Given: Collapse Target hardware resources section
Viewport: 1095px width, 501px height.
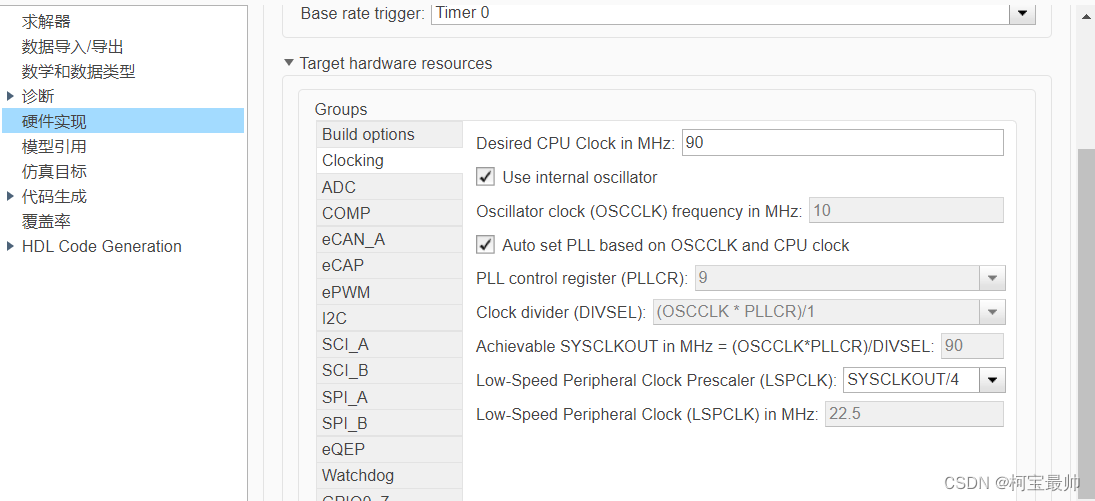Looking at the screenshot, I should tap(289, 64).
